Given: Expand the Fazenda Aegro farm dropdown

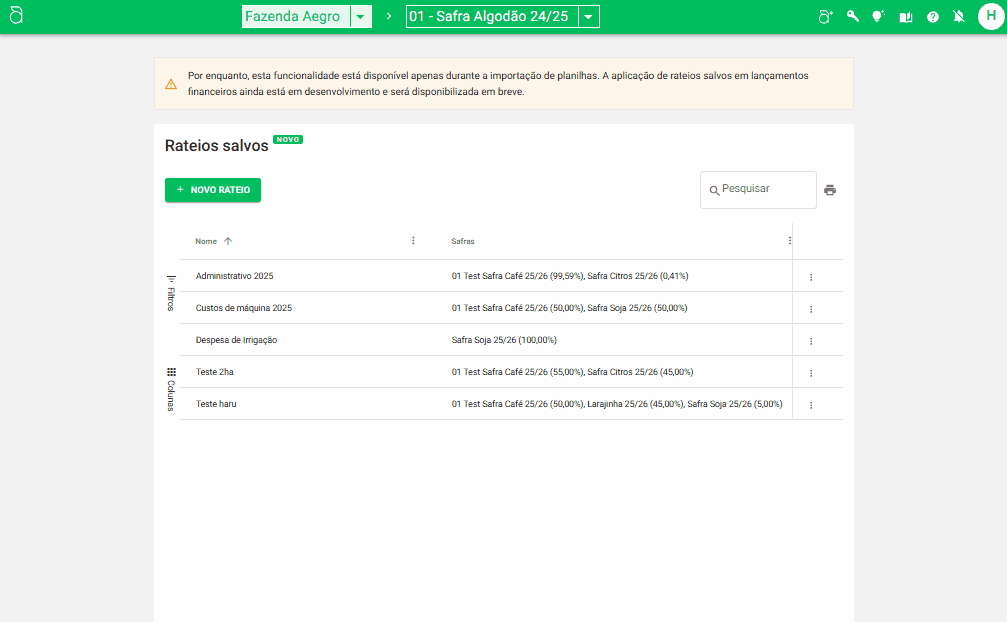Looking at the screenshot, I should coord(361,17).
